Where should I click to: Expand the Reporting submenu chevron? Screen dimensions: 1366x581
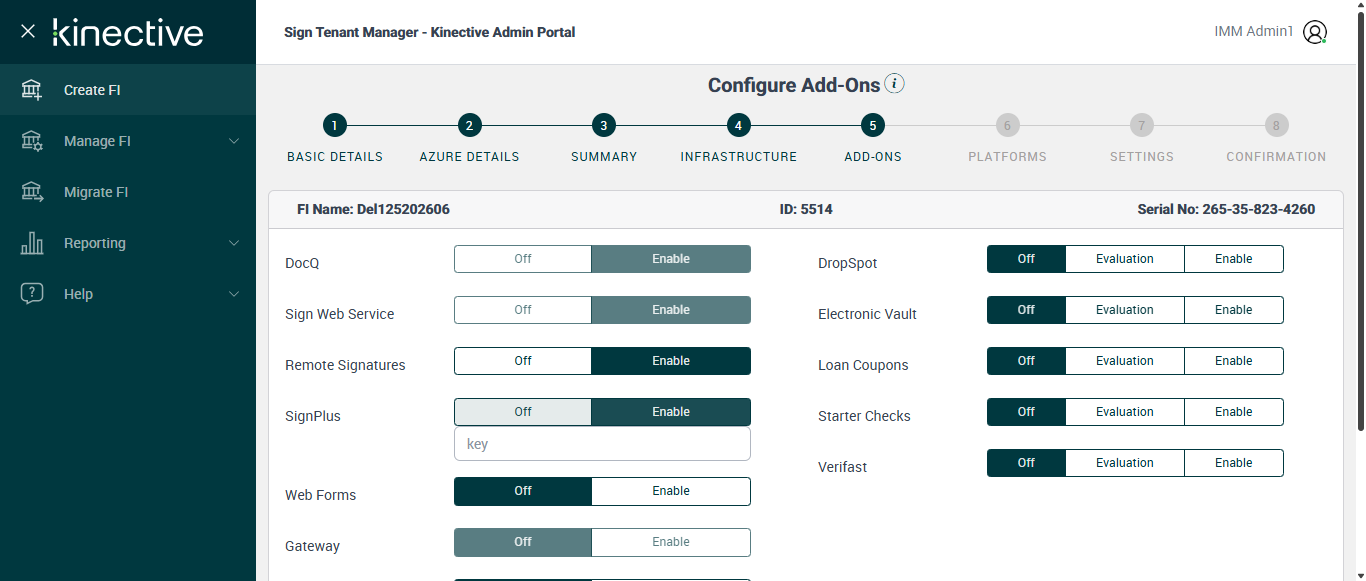pos(234,243)
